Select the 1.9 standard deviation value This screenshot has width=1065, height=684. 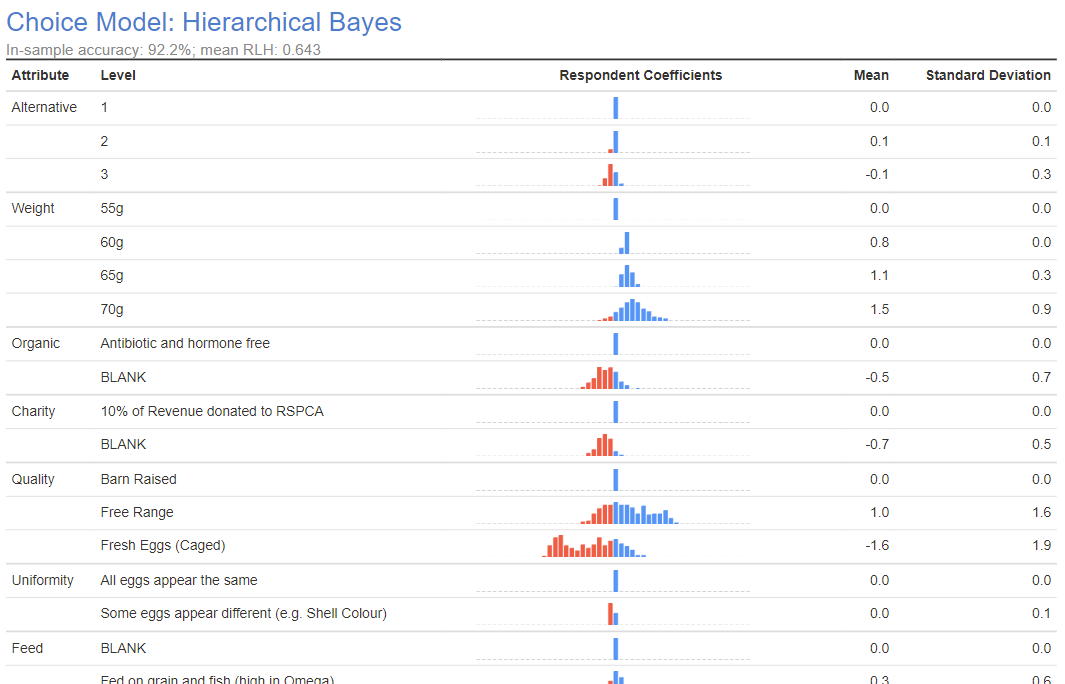tap(1042, 546)
